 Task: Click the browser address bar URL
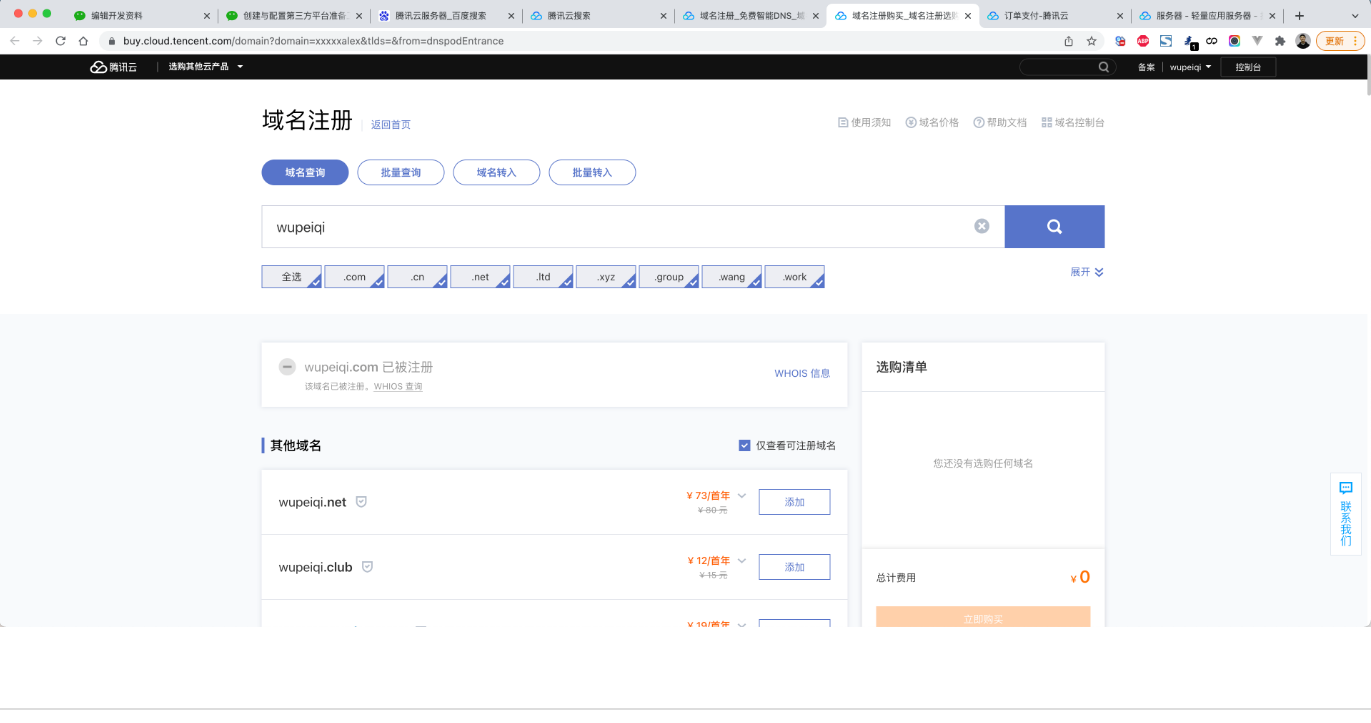(x=314, y=41)
